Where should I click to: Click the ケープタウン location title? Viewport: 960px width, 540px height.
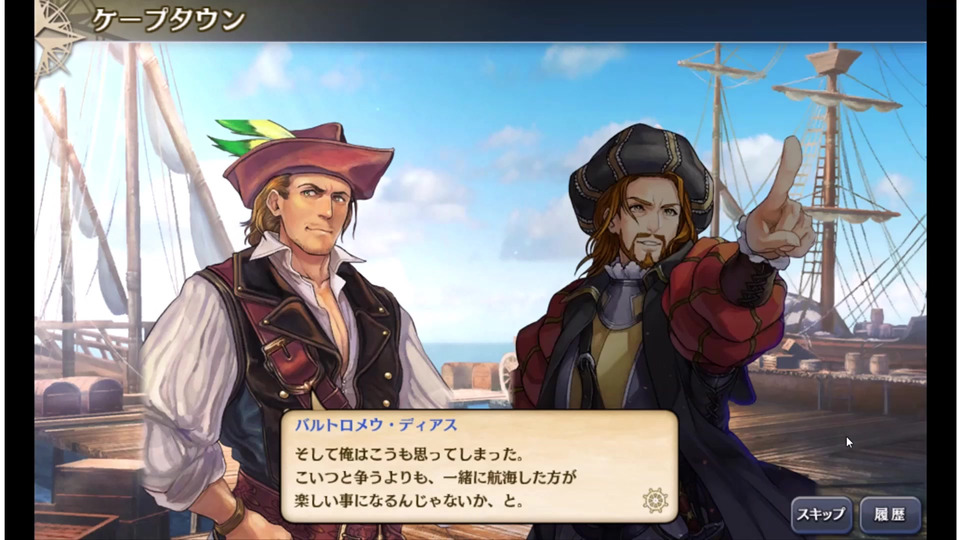pos(169,20)
